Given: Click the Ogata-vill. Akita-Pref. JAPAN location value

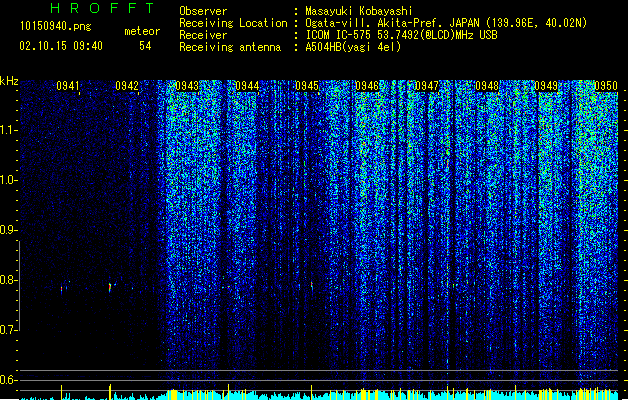Looking at the screenshot, I should point(446,23).
